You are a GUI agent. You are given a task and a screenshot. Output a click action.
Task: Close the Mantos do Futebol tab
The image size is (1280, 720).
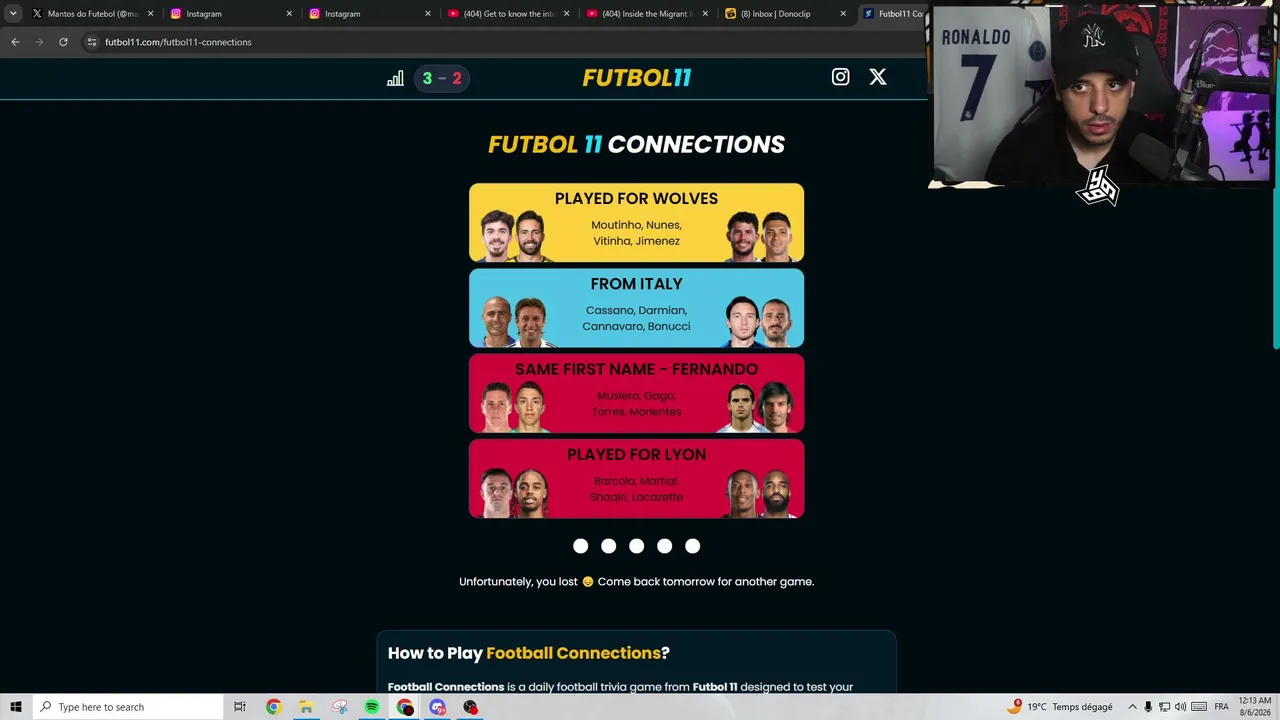tap(151, 14)
